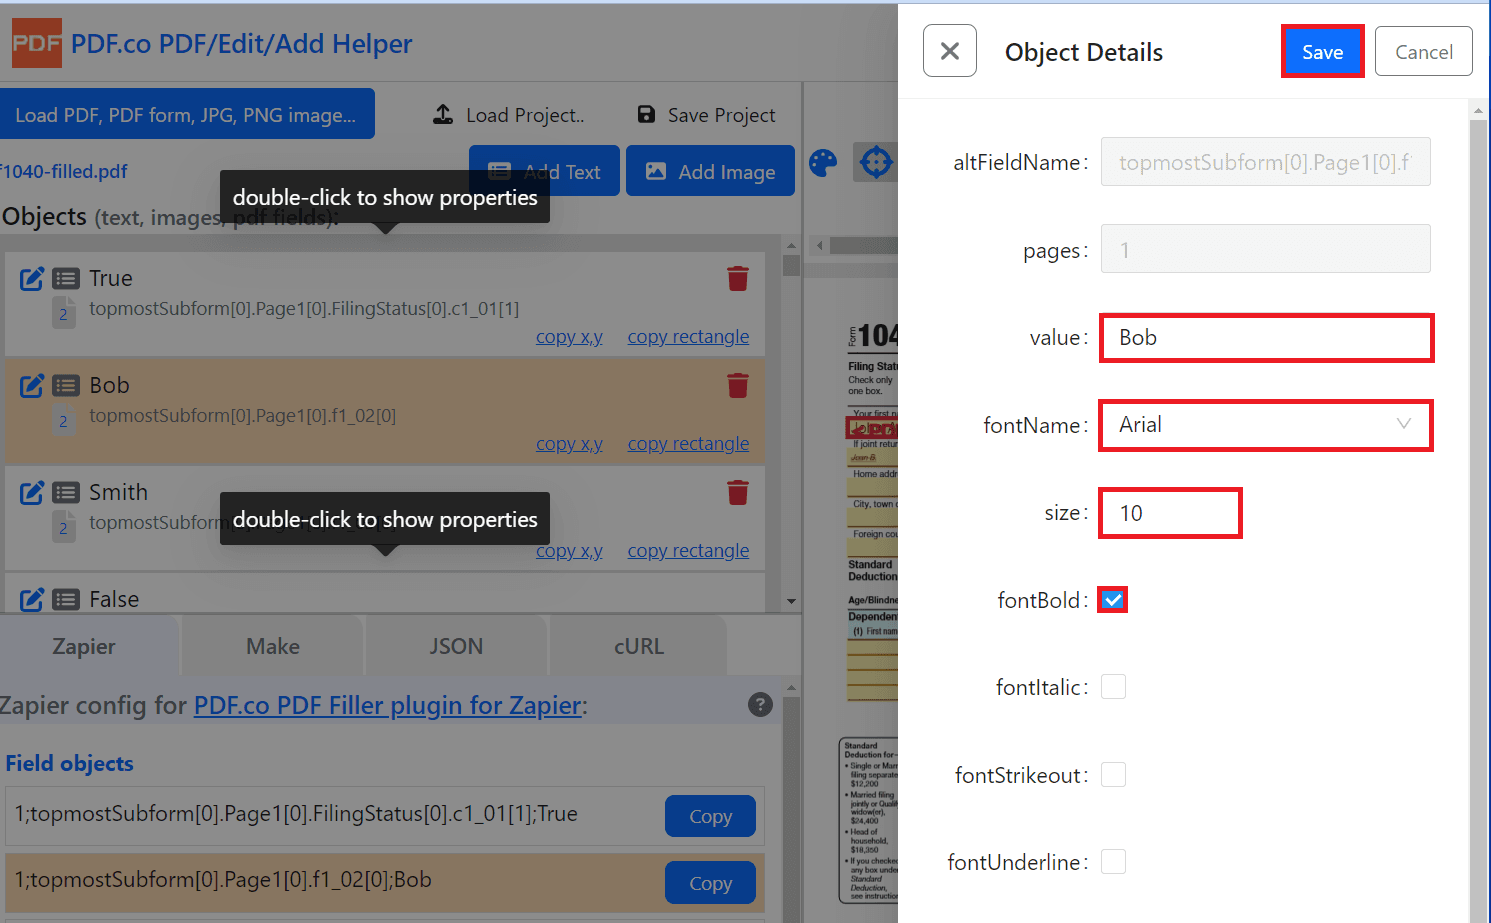Click the value field containing Bob
The image size is (1491, 923).
pos(1265,338)
